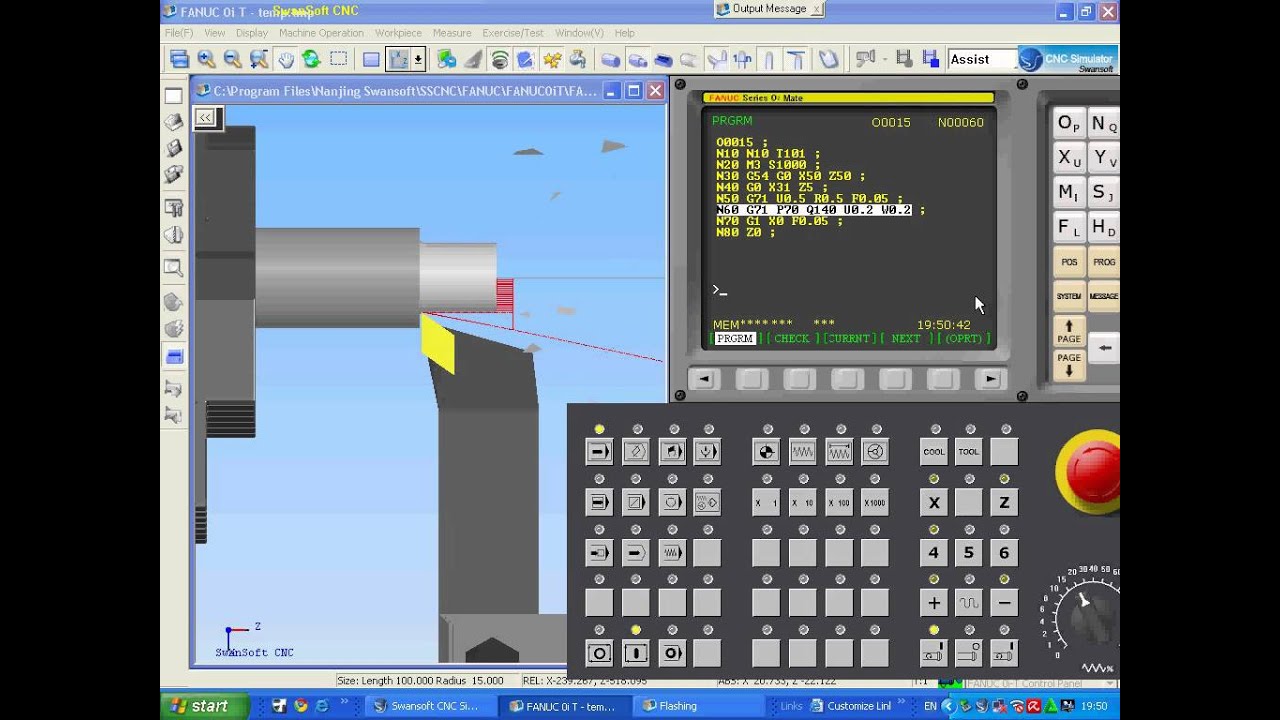Open the Output Message tab
Image resolution: width=1280 pixels, height=720 pixels.
tap(769, 9)
